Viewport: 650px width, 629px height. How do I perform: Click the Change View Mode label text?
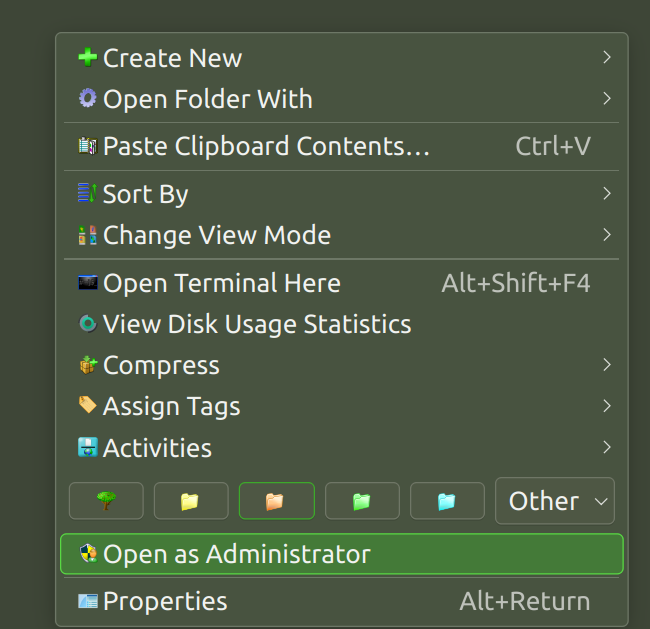217,236
